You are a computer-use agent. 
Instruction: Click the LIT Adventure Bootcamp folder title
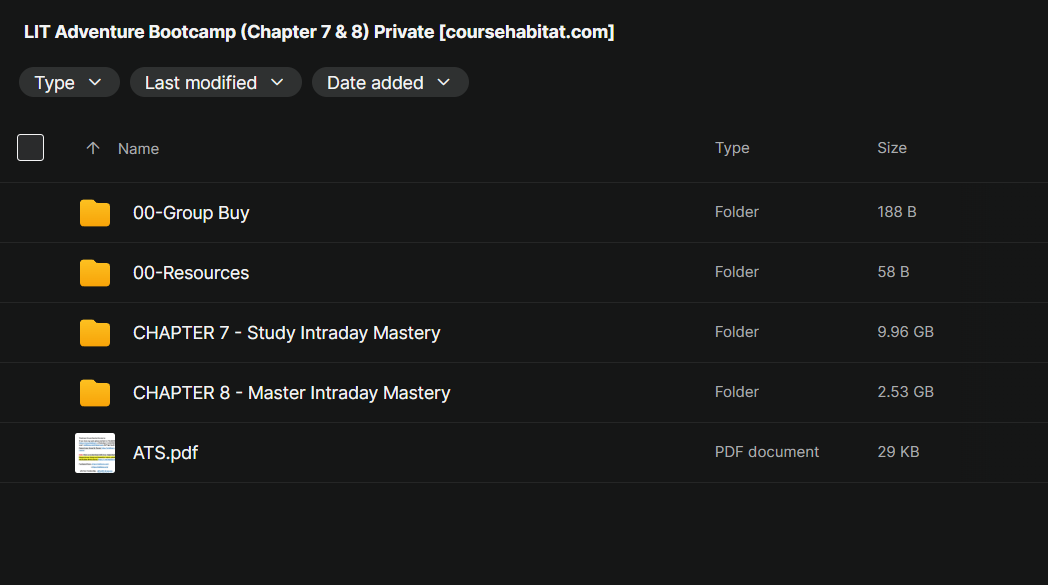(319, 32)
